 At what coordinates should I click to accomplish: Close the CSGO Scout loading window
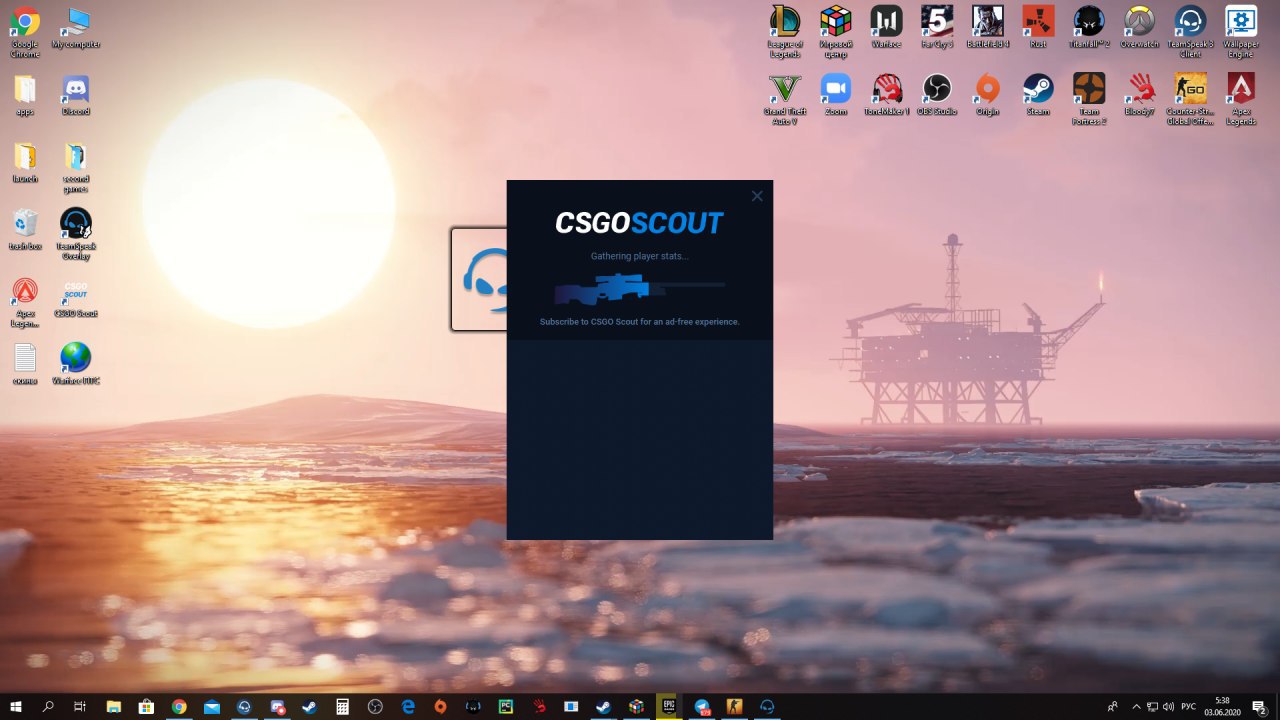pos(757,196)
